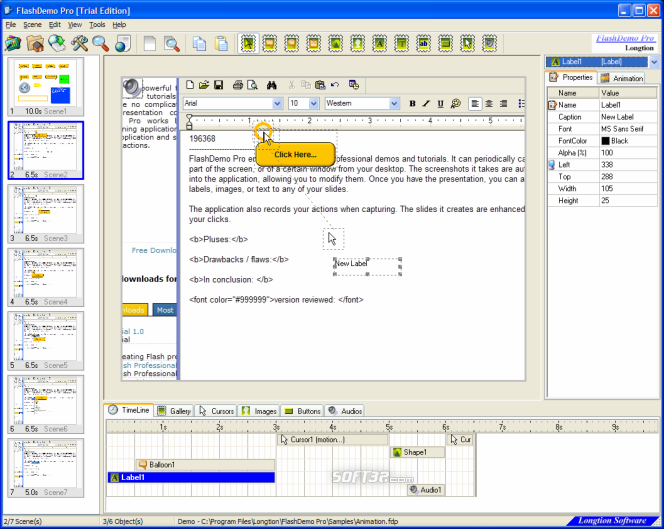This screenshot has height=529, width=664.
Task: Click the Alpha (%) value 100
Action: [628, 153]
